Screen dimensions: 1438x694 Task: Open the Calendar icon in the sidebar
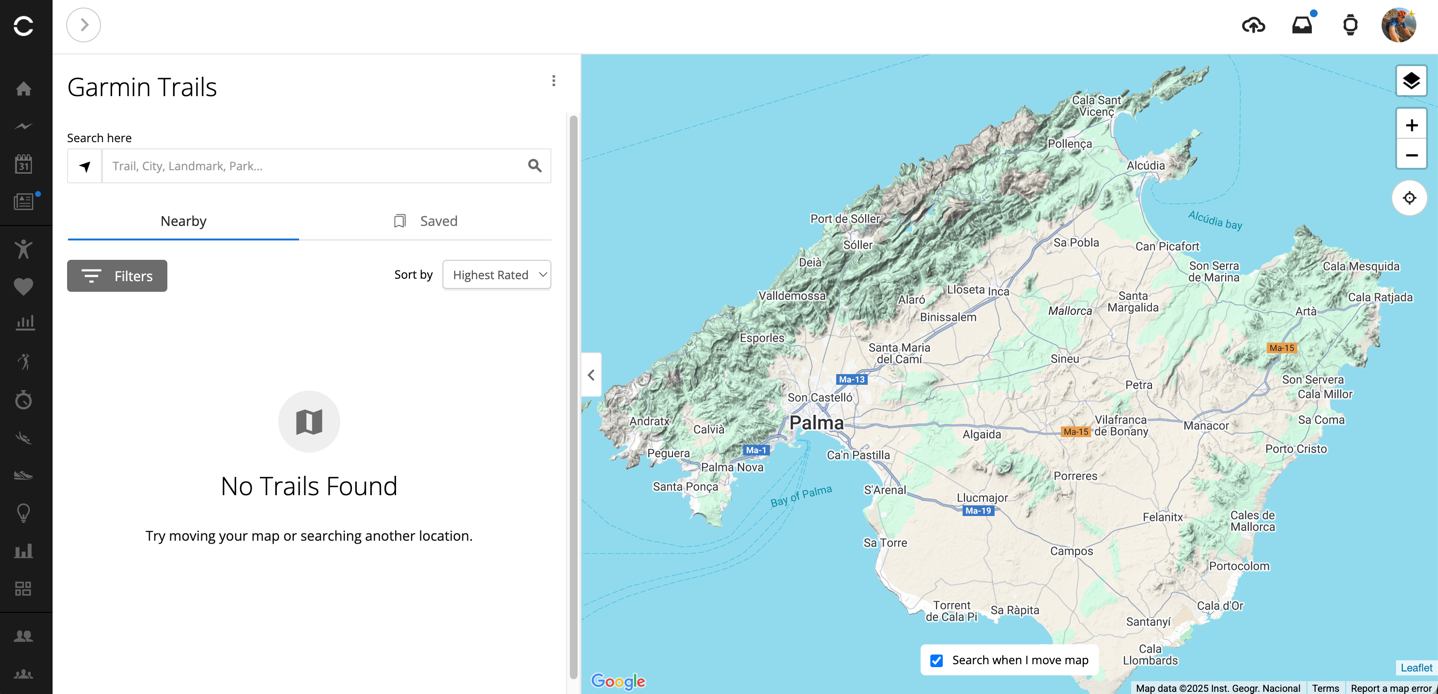click(x=24, y=164)
